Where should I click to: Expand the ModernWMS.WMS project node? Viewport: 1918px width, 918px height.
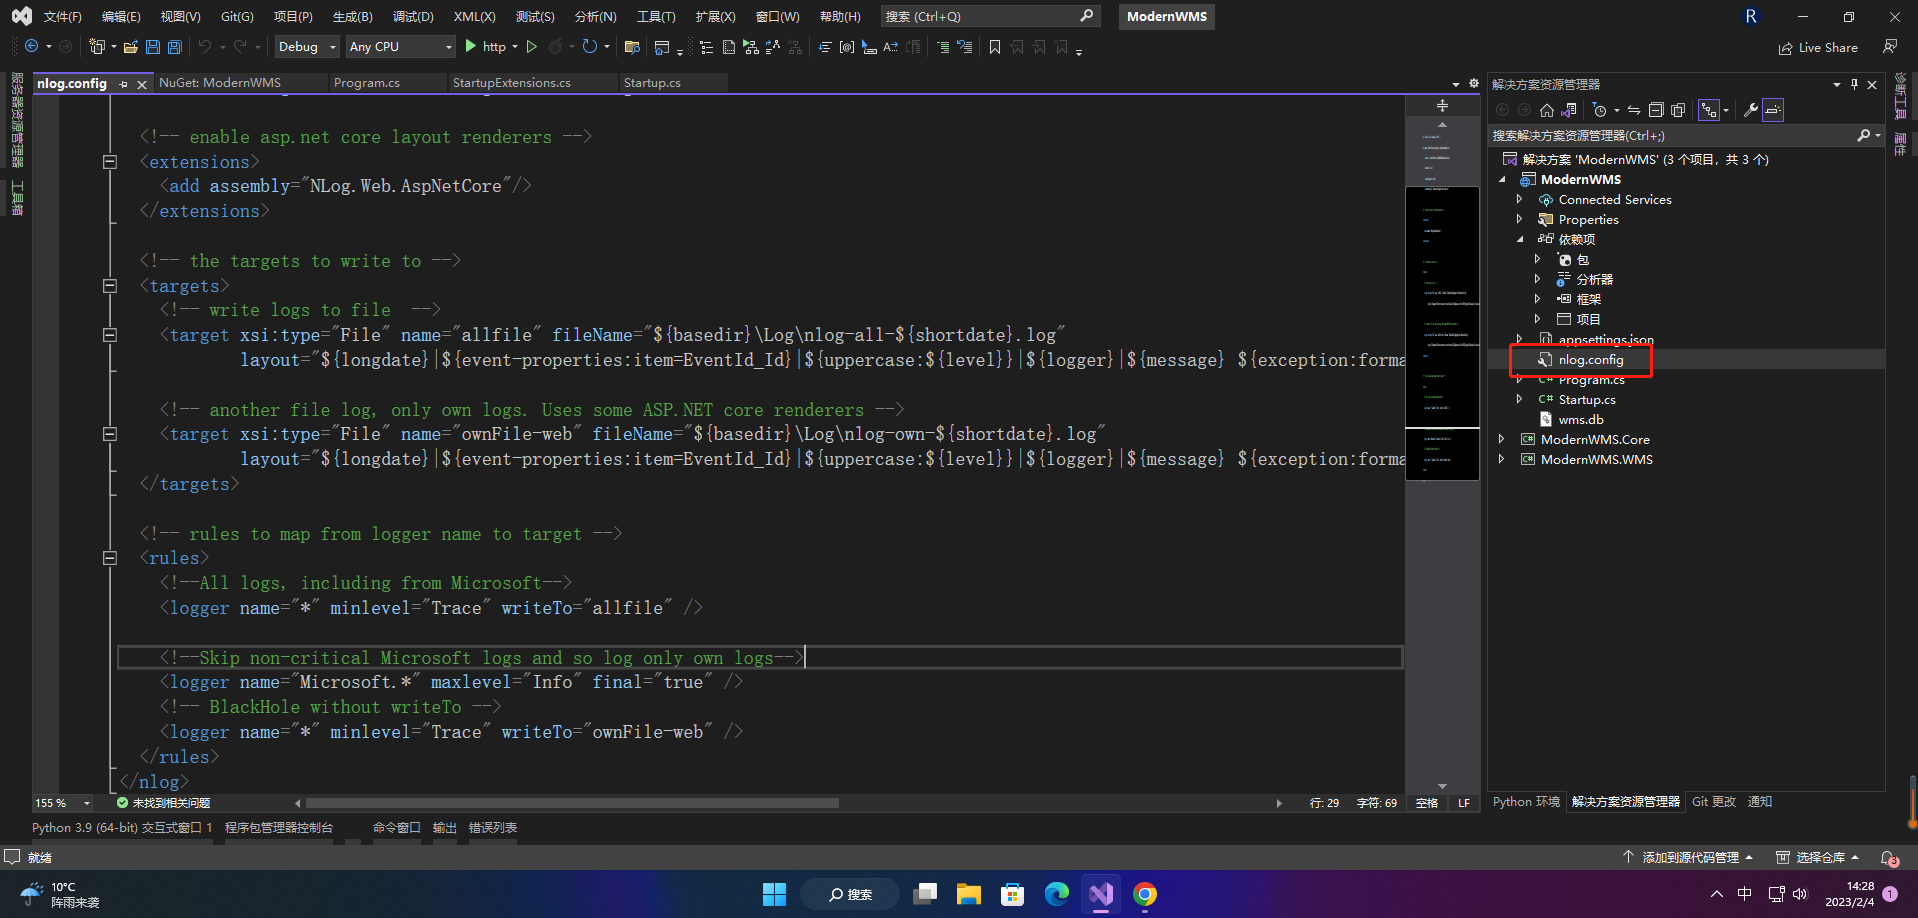point(1501,459)
